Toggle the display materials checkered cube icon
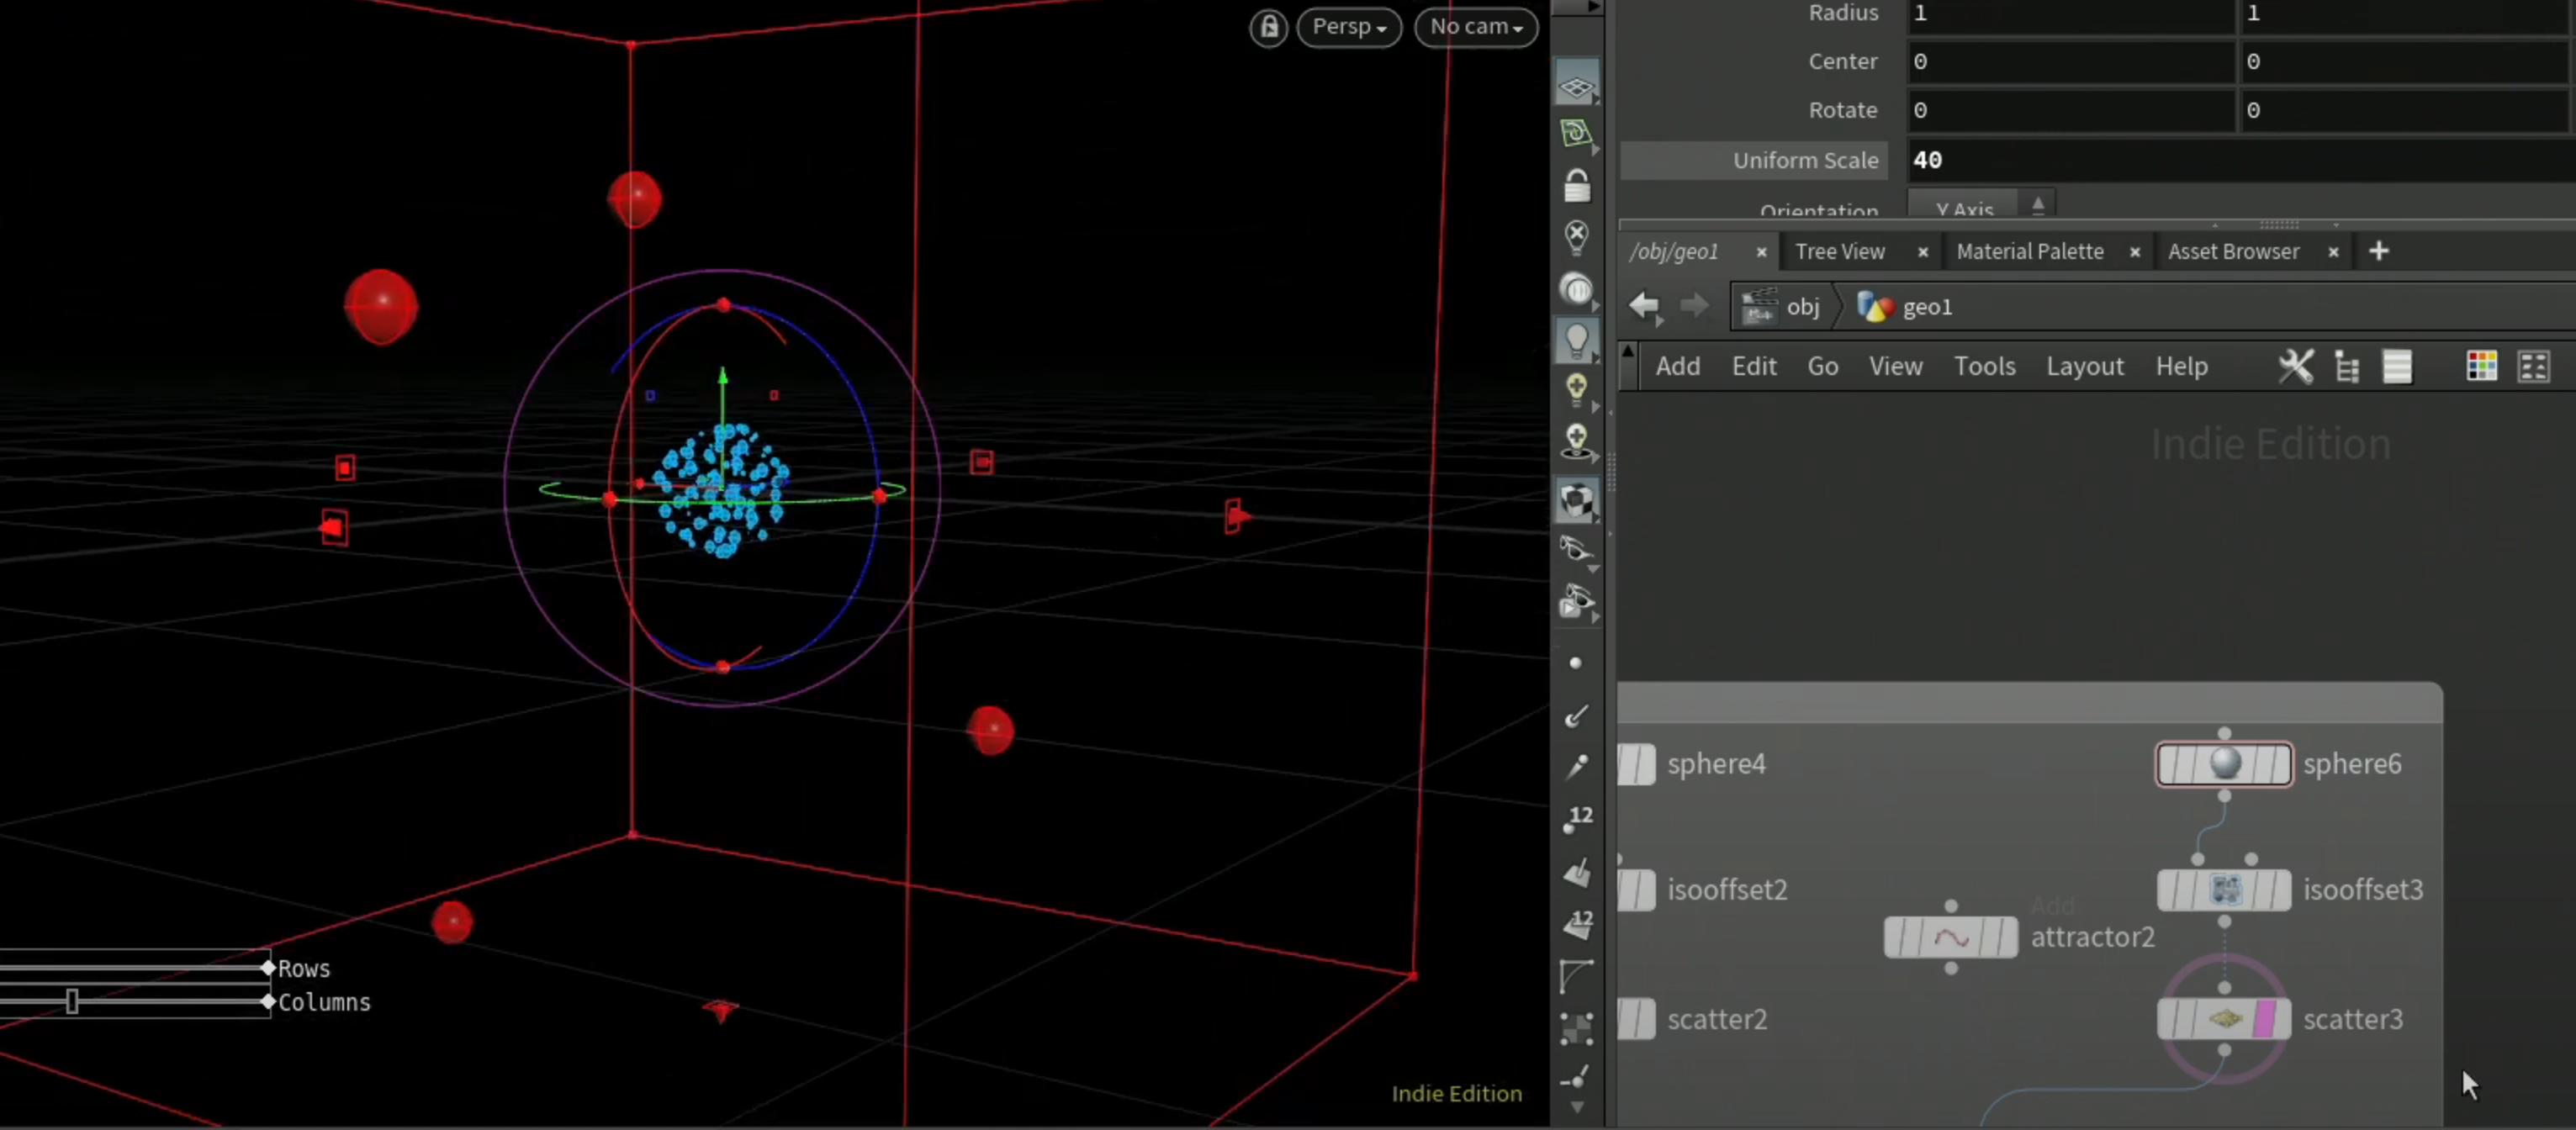The image size is (2576, 1130). click(1577, 499)
